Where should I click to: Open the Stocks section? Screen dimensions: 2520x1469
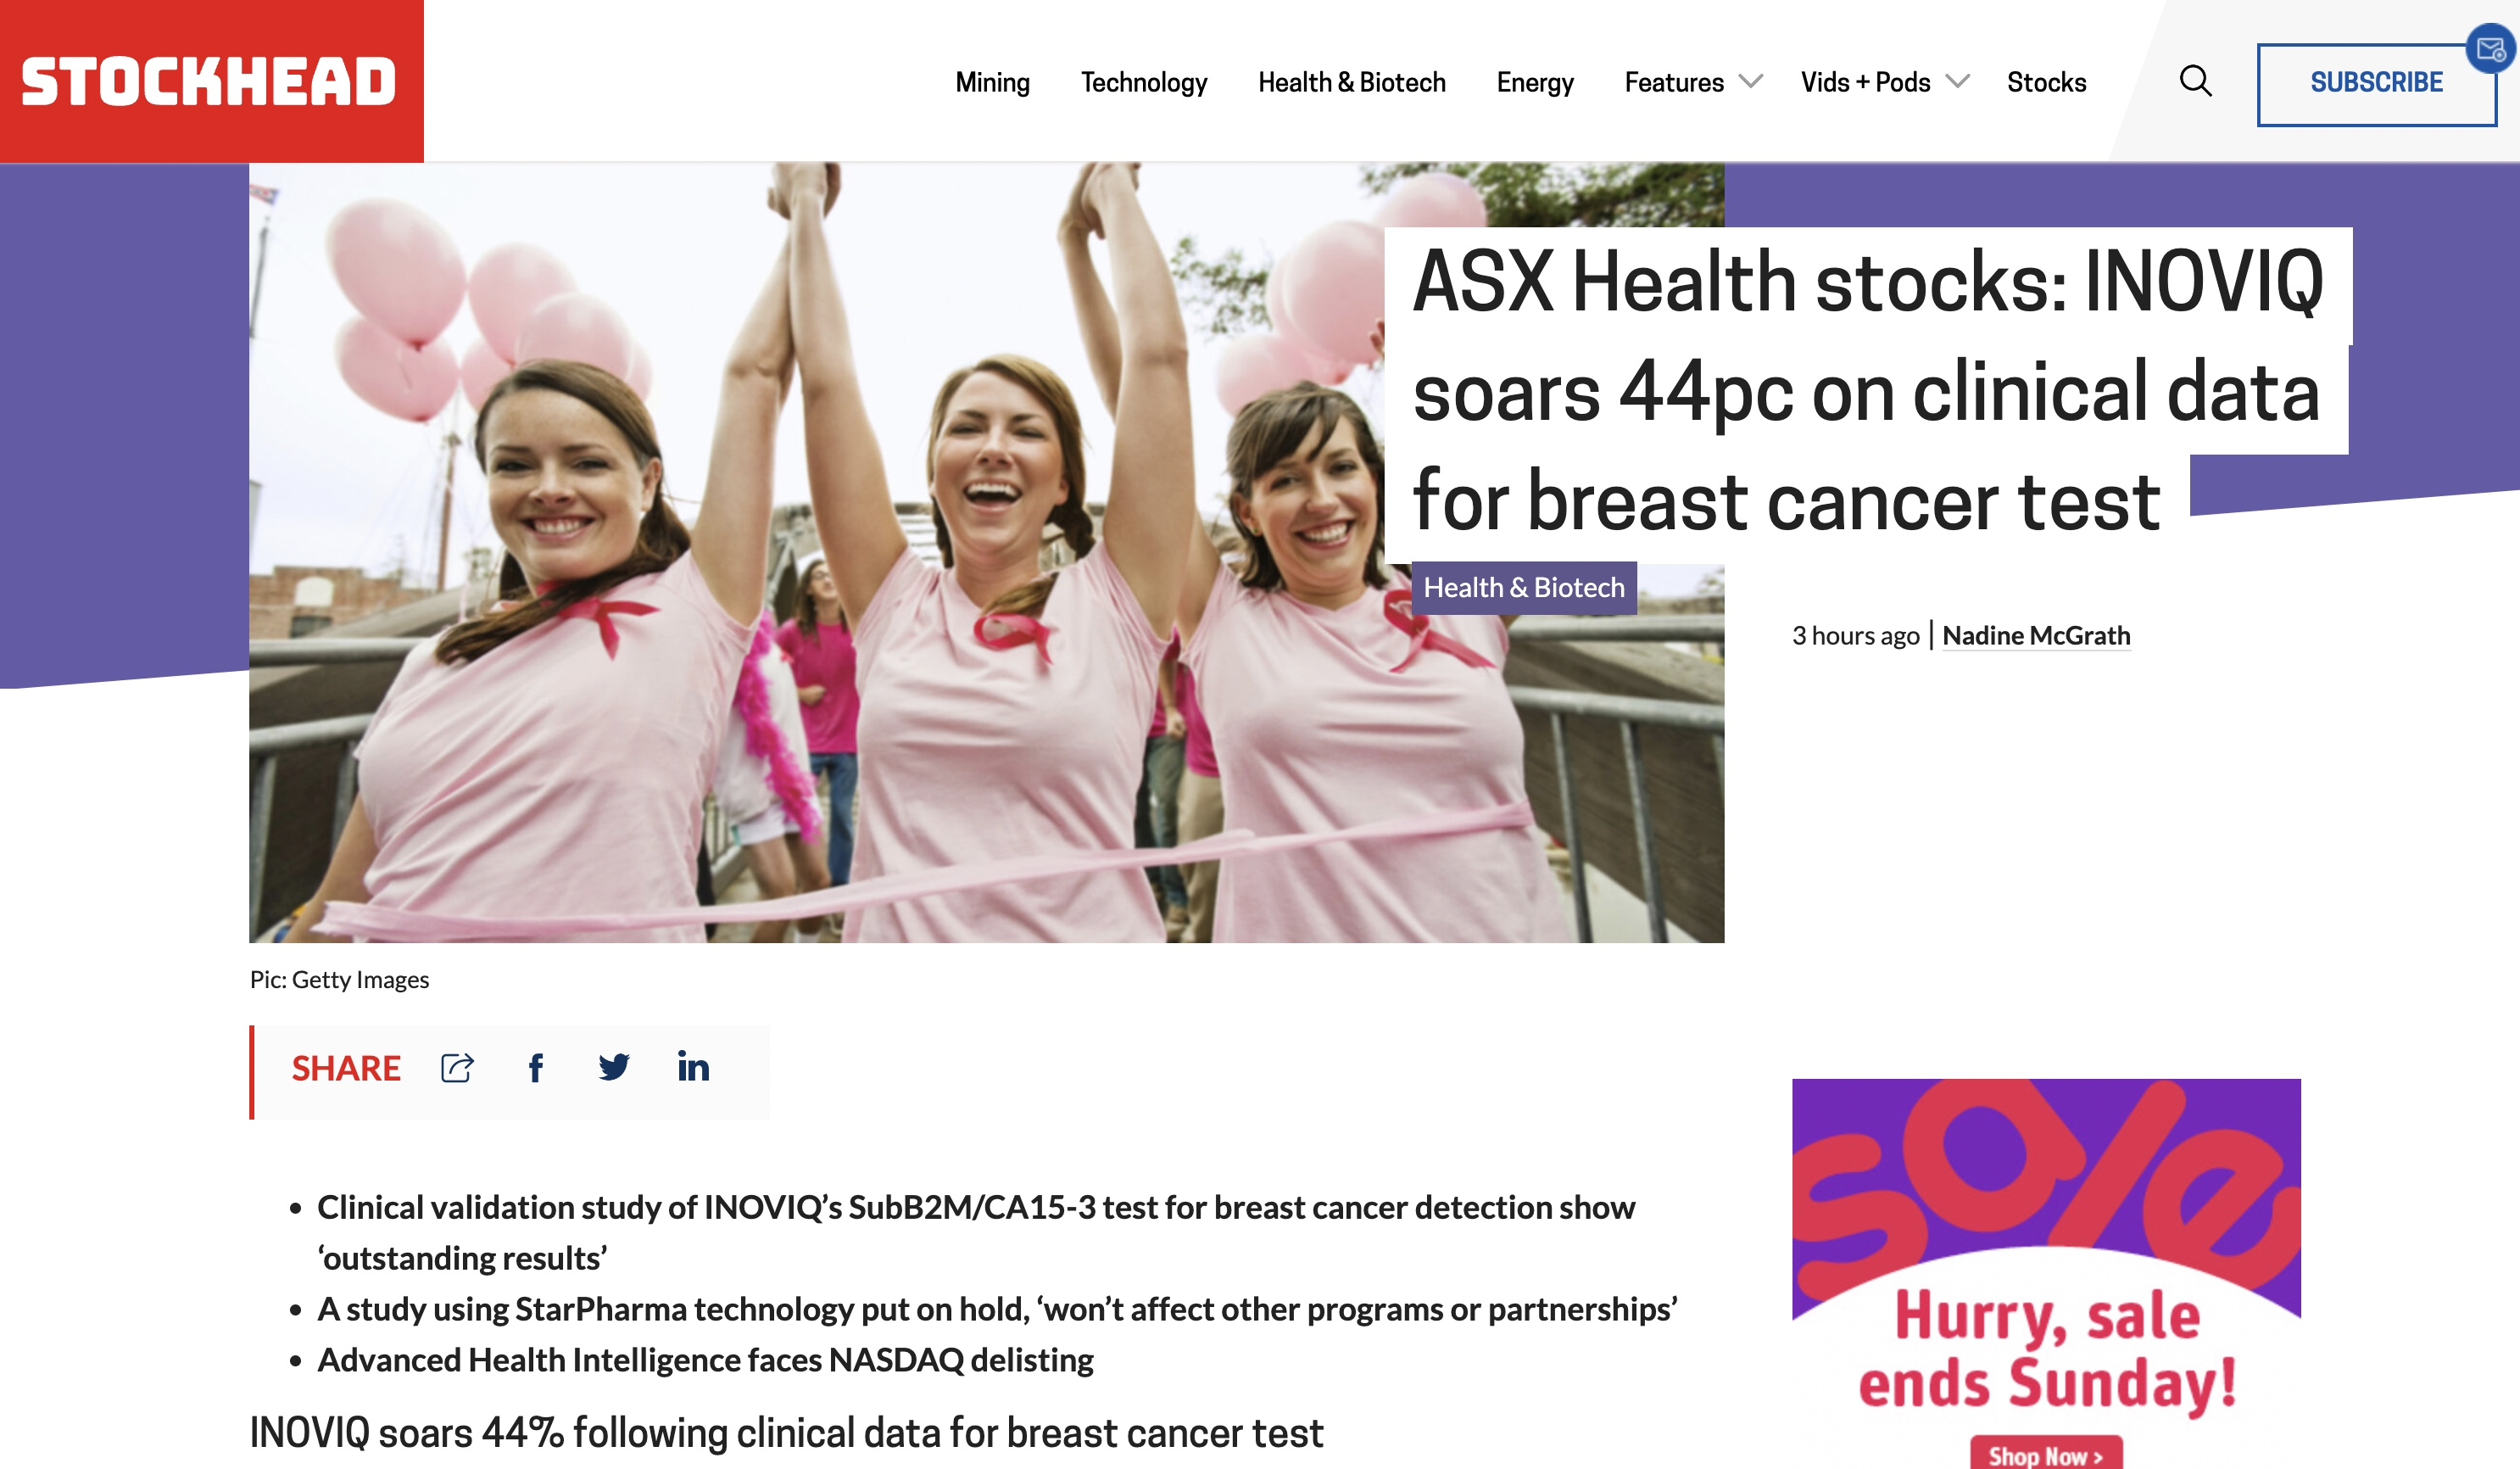tap(2046, 82)
